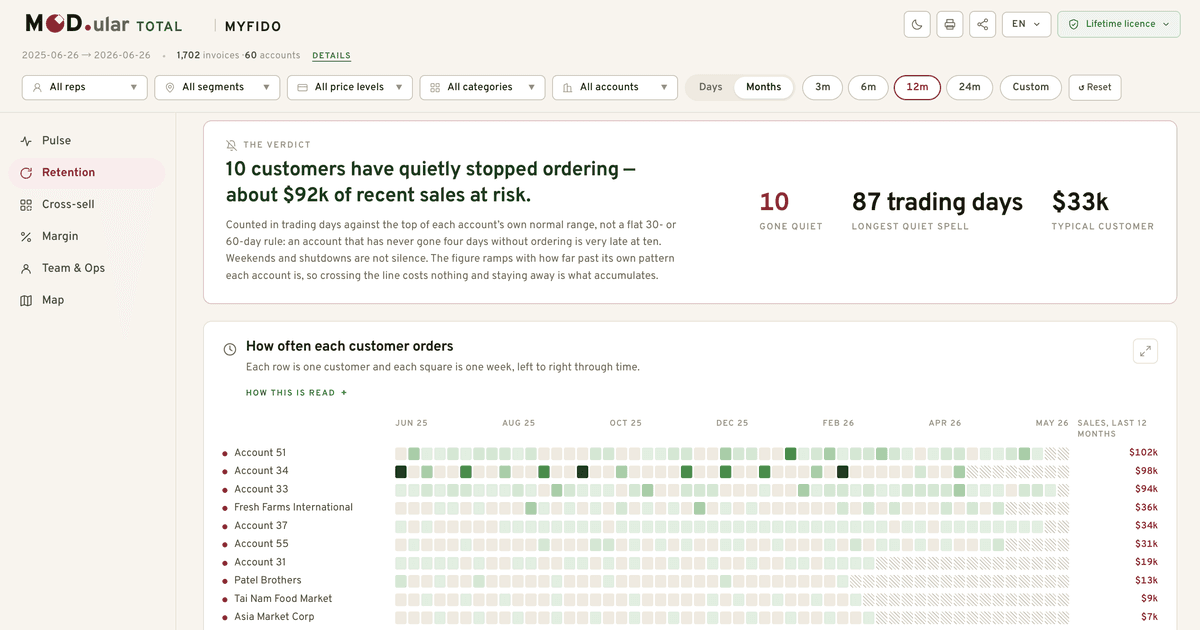Open the Margin page

tap(87, 237)
